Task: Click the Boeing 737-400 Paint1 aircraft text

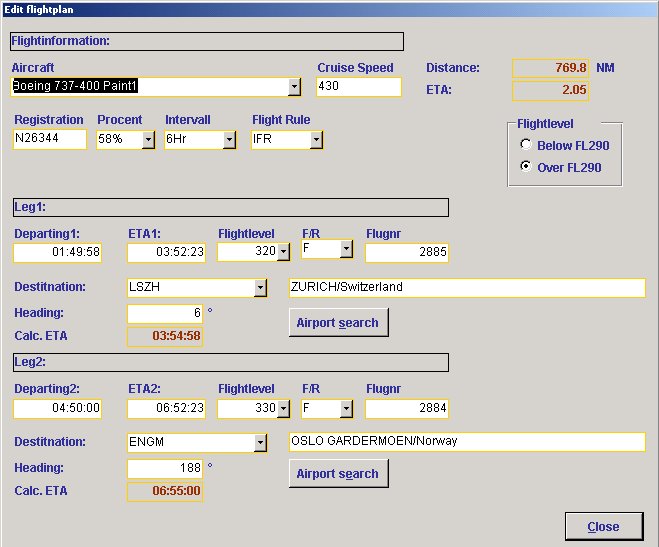Action: tap(75, 86)
